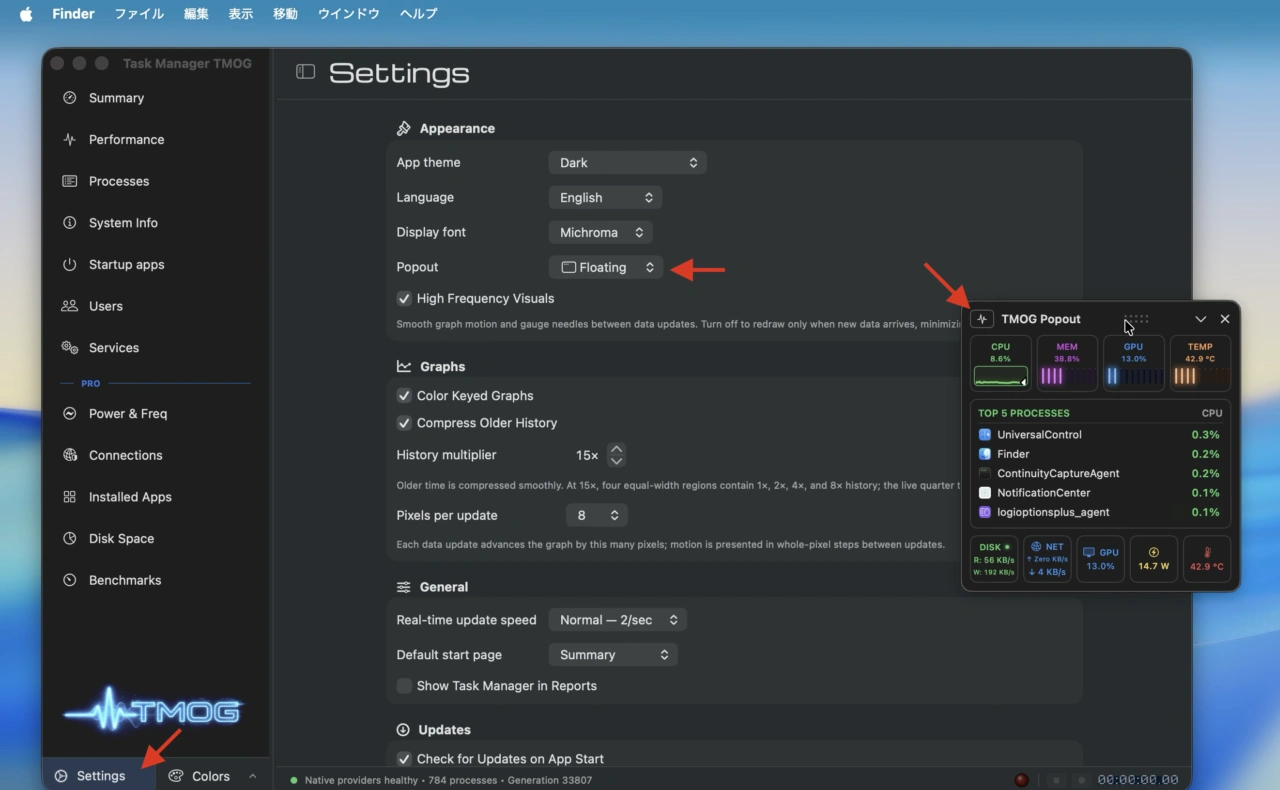Enable Show Task Manager in Reports
The image size is (1280, 790).
coord(404,686)
